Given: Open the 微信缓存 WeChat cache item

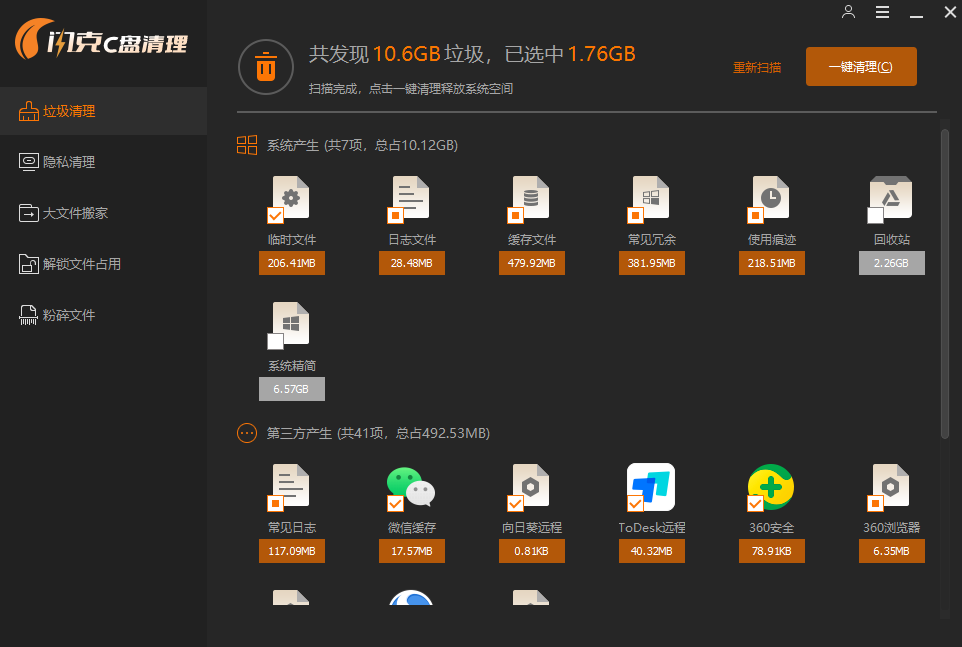Looking at the screenshot, I should tap(411, 487).
